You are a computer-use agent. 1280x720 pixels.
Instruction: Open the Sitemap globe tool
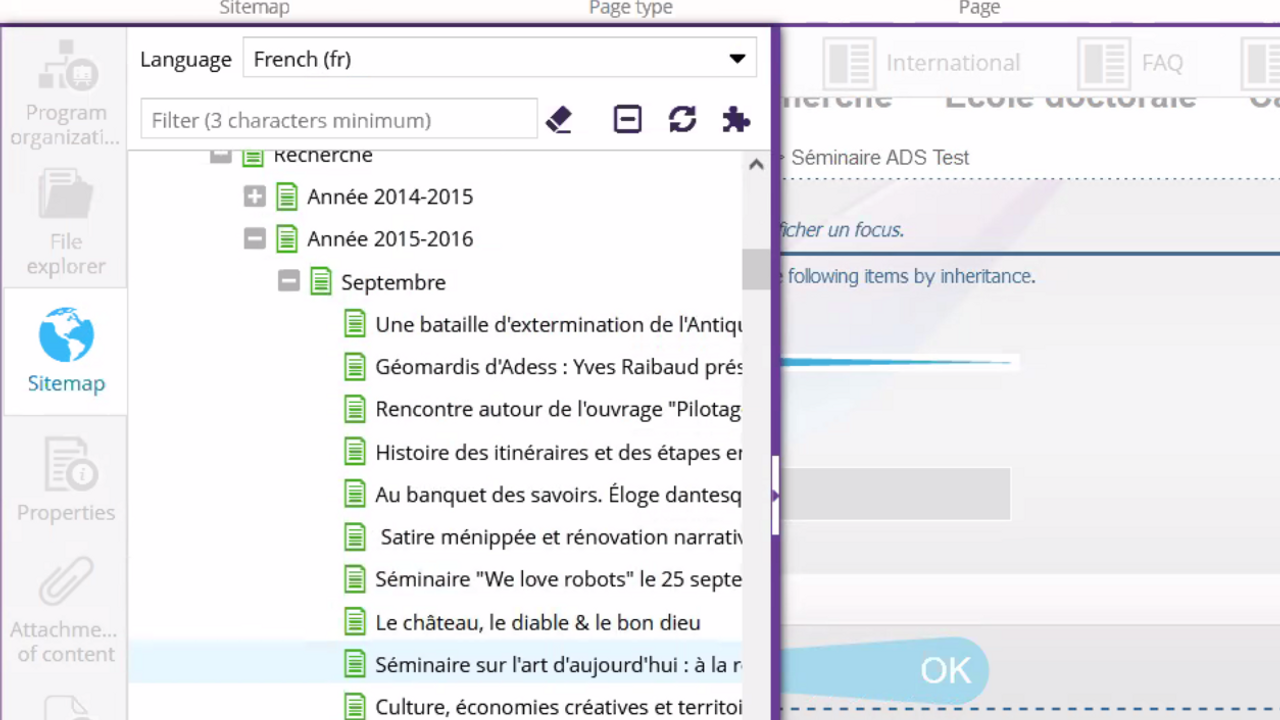click(66, 351)
